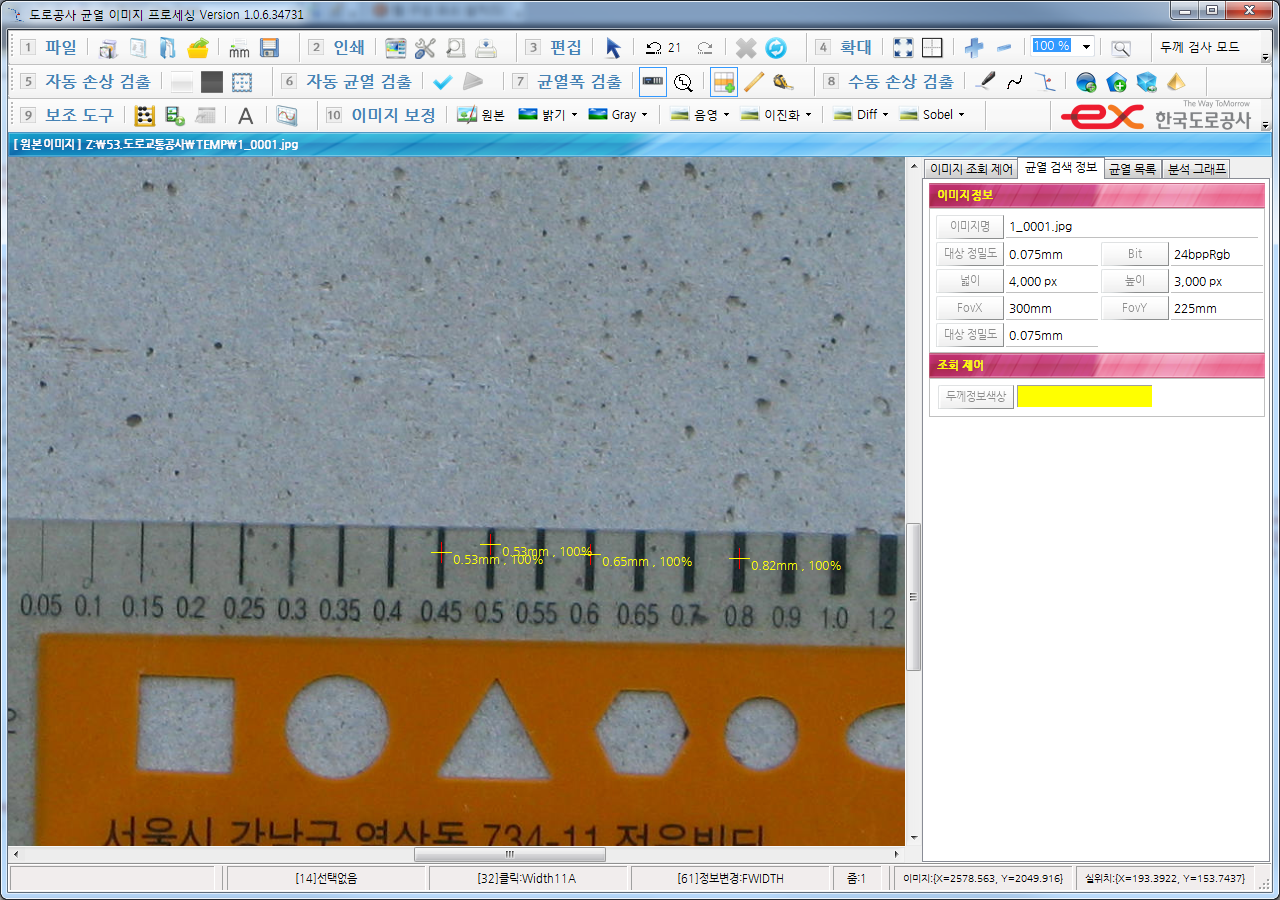Click the blue plus zoom in icon

click(973, 48)
